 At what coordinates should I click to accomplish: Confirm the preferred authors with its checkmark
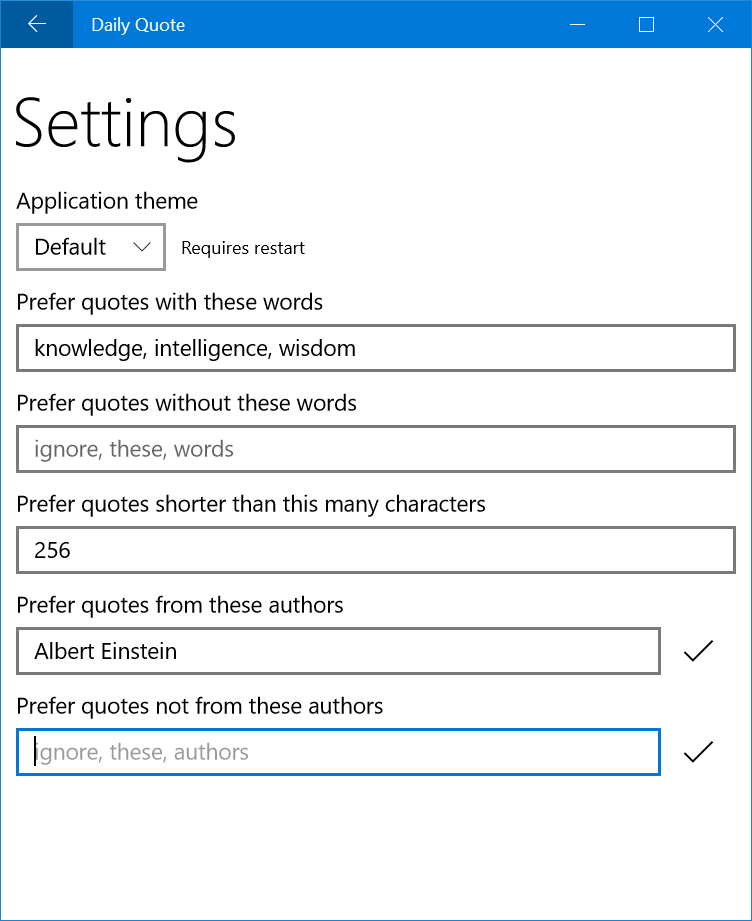point(698,651)
